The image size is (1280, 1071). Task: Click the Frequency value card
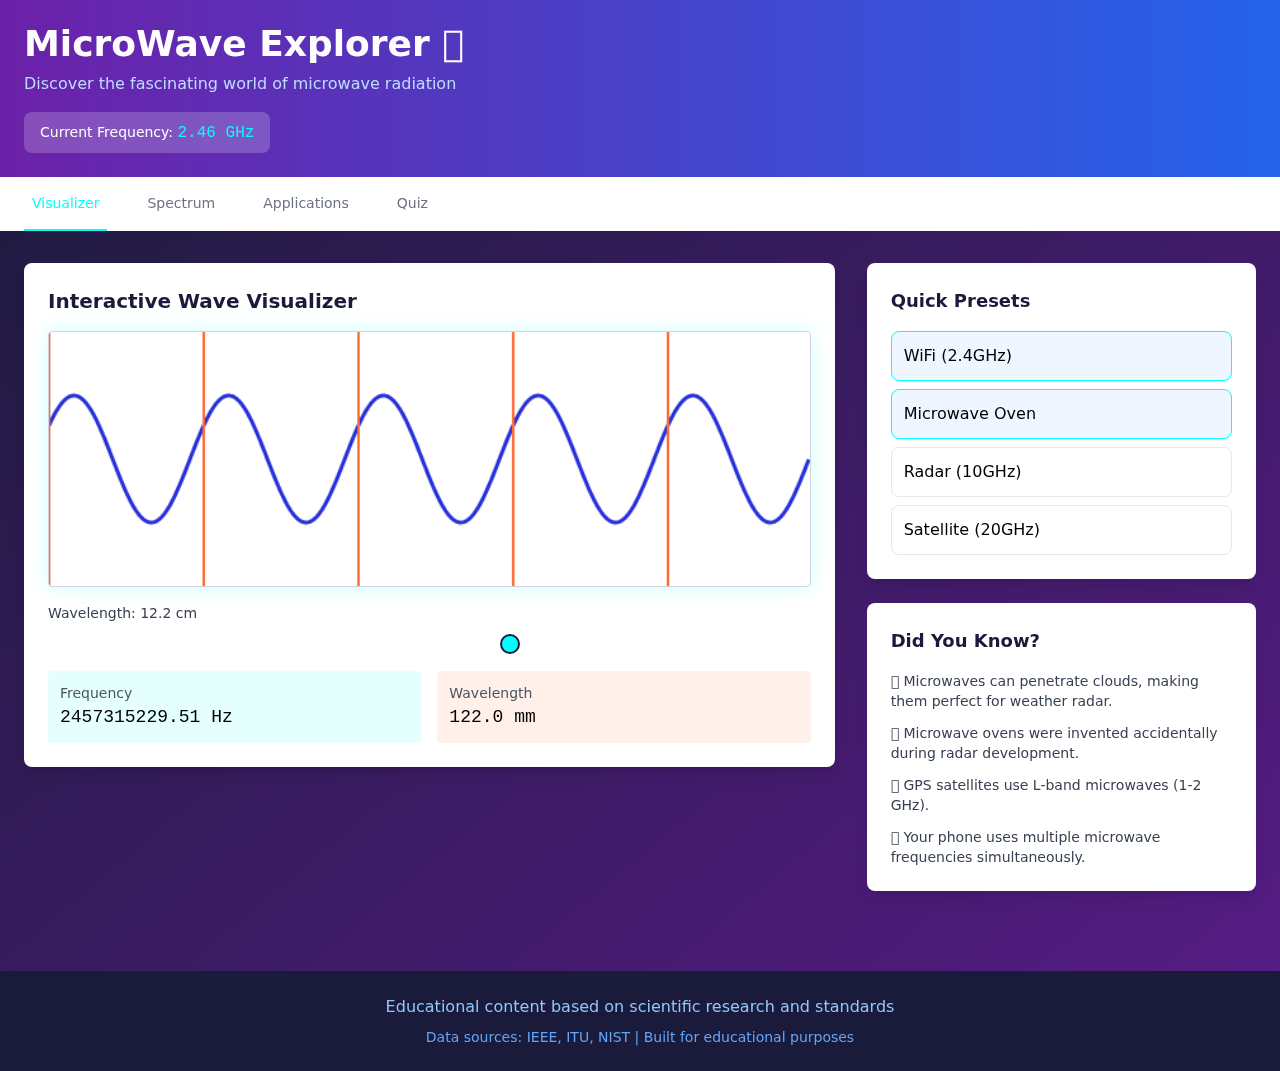point(234,706)
